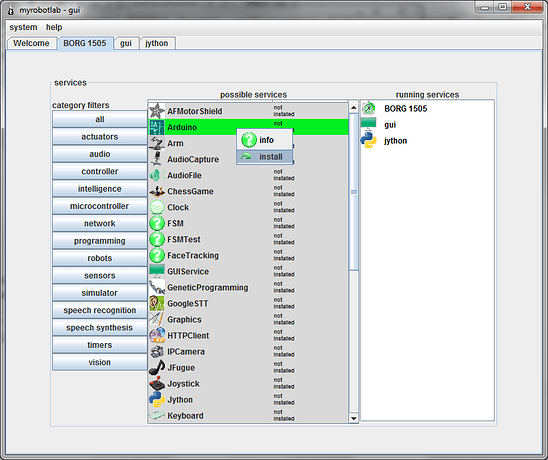Click the scroll down arrow of services list
Screen dimensions: 548x460
point(353,418)
